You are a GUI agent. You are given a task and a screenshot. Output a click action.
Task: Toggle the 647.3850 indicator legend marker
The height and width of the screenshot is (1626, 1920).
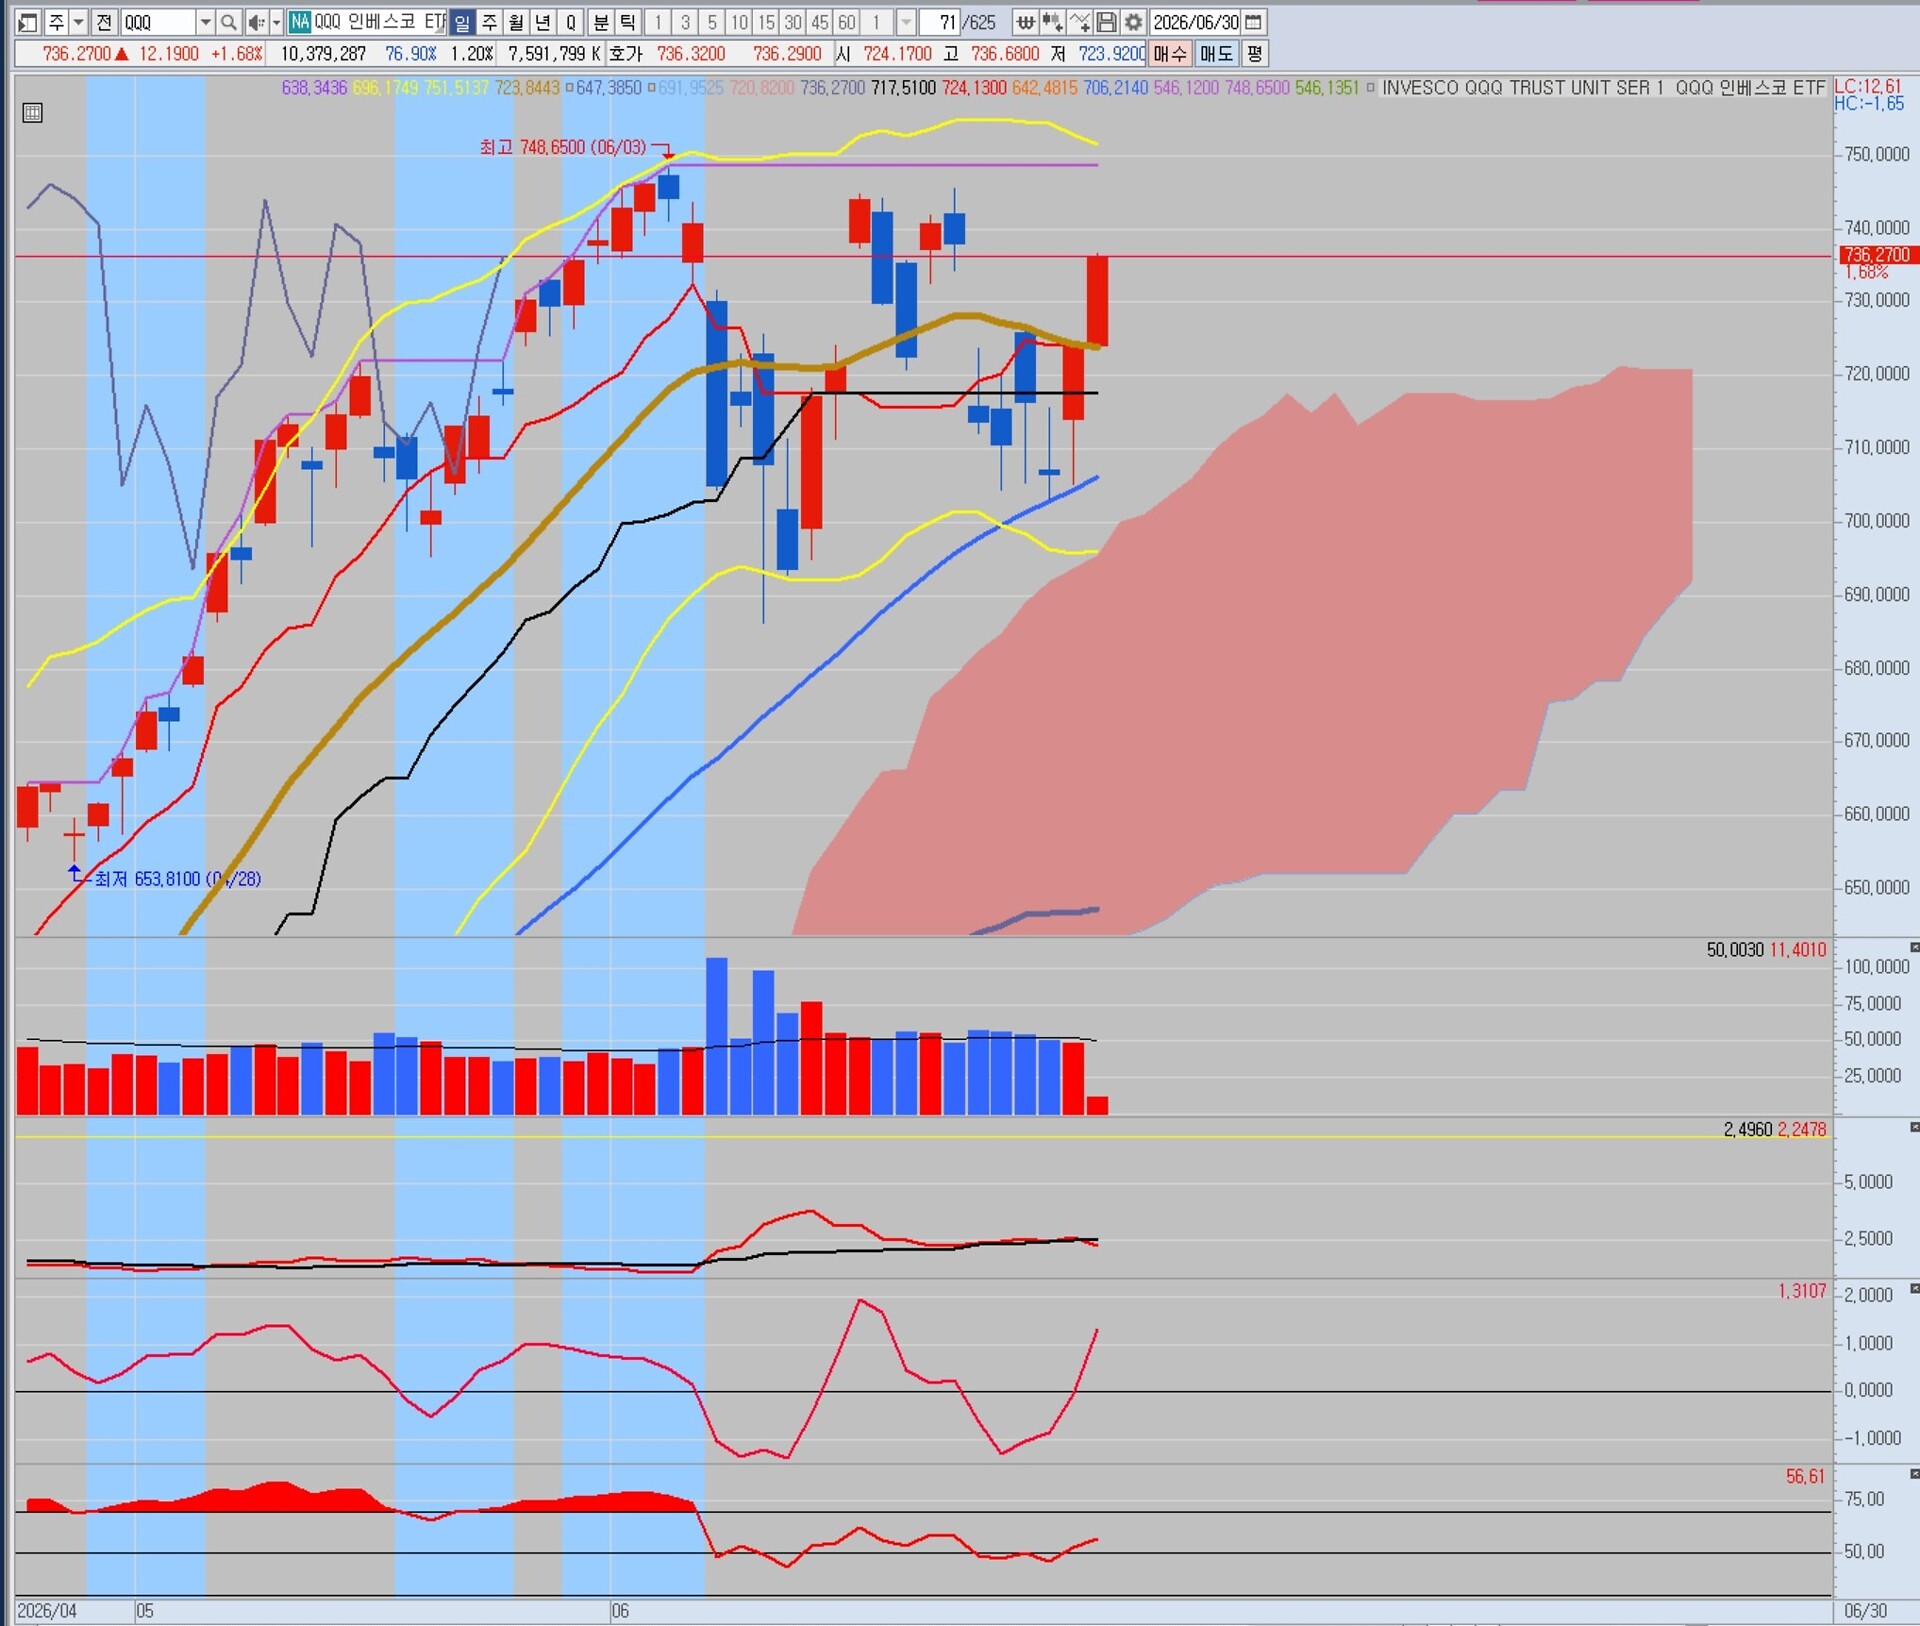(569, 88)
